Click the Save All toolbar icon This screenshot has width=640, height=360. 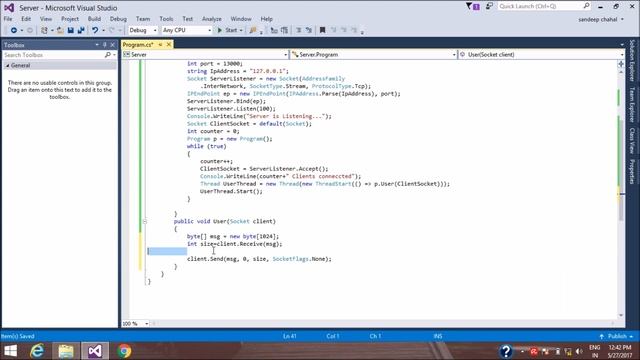(x=81, y=30)
